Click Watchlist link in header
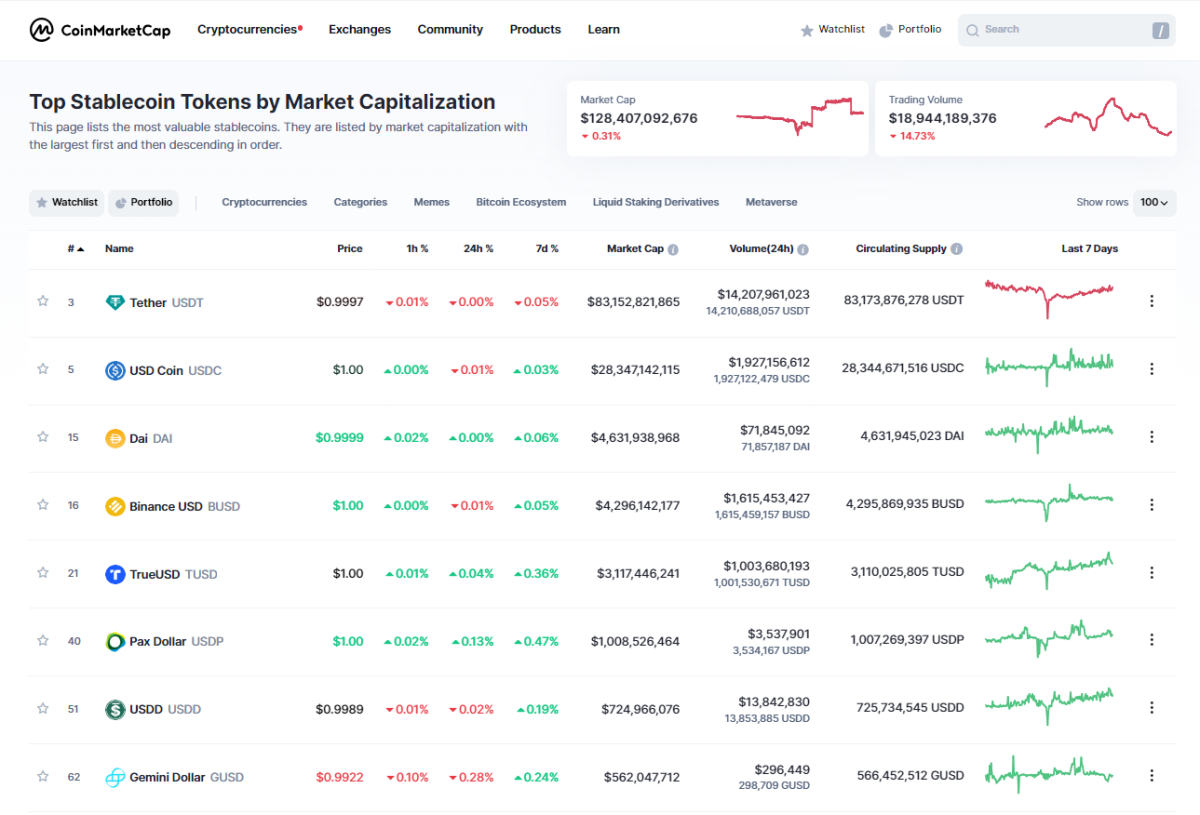Screen dimensions: 1200x815 [832, 30]
